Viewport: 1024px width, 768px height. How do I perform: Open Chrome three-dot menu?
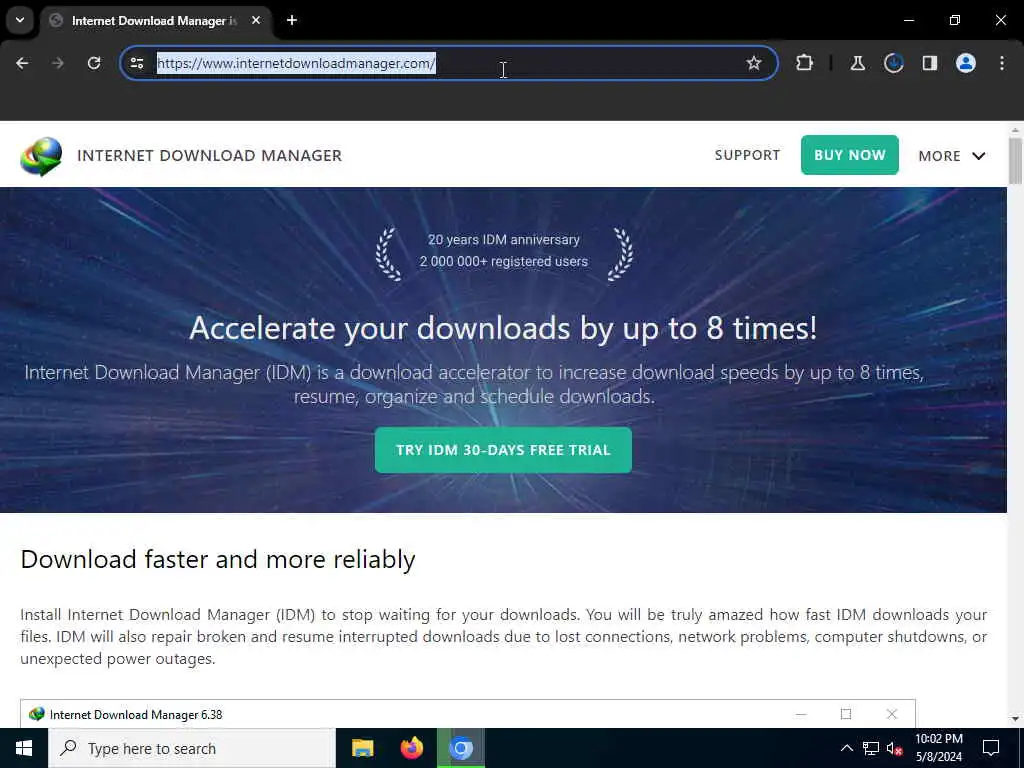pos(1002,63)
